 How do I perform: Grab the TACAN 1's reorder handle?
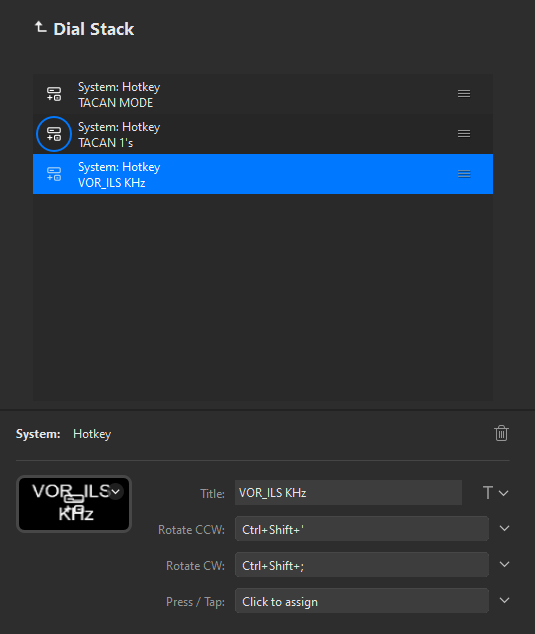pos(464,133)
